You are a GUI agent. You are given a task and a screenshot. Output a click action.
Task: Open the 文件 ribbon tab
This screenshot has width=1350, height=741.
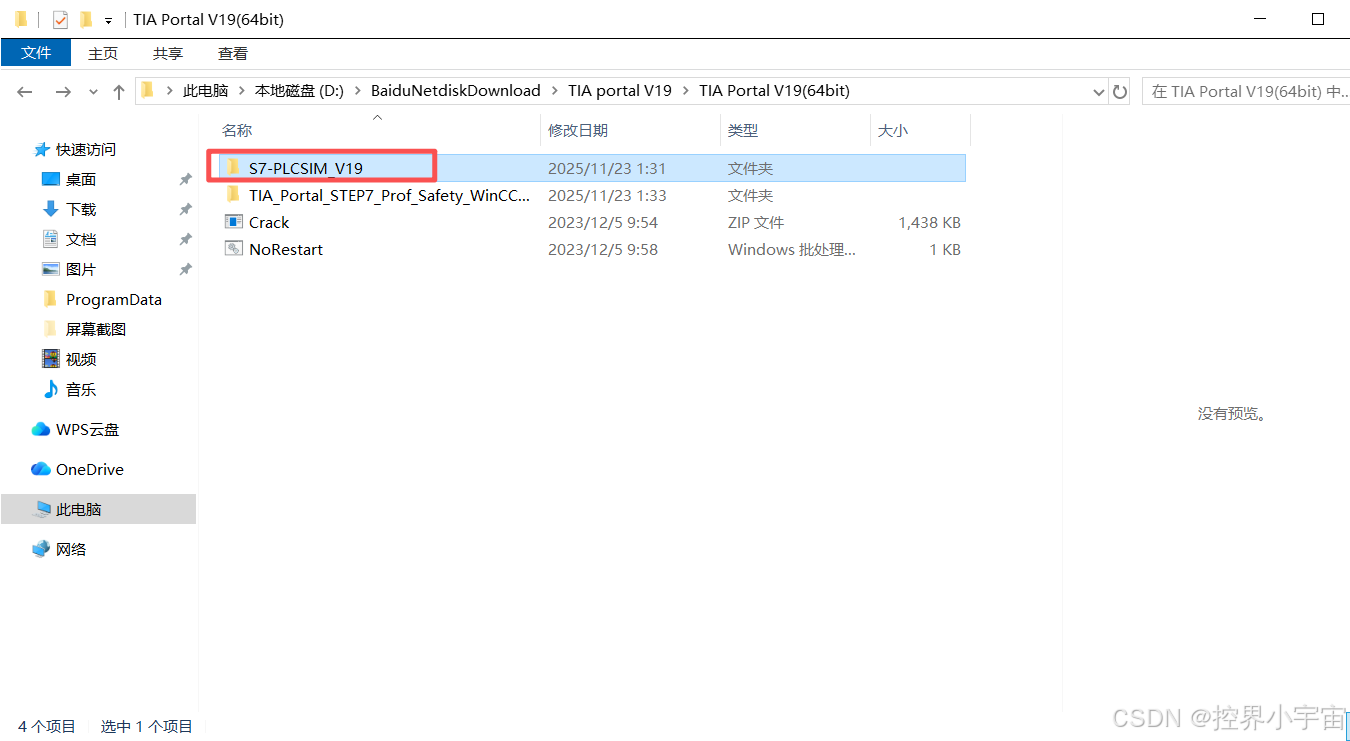[x=36, y=53]
